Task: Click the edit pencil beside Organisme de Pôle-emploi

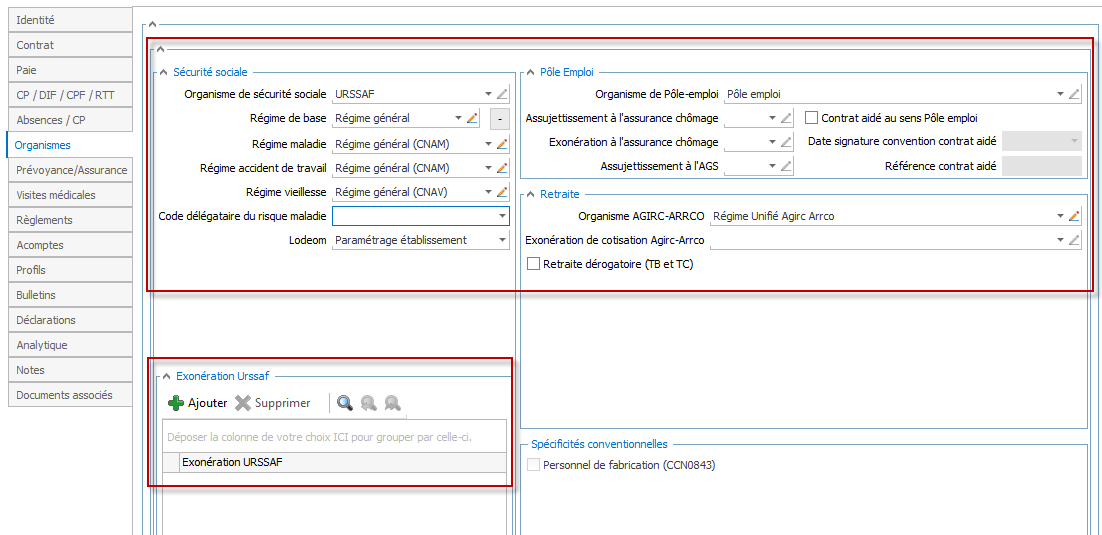Action: tap(1074, 94)
